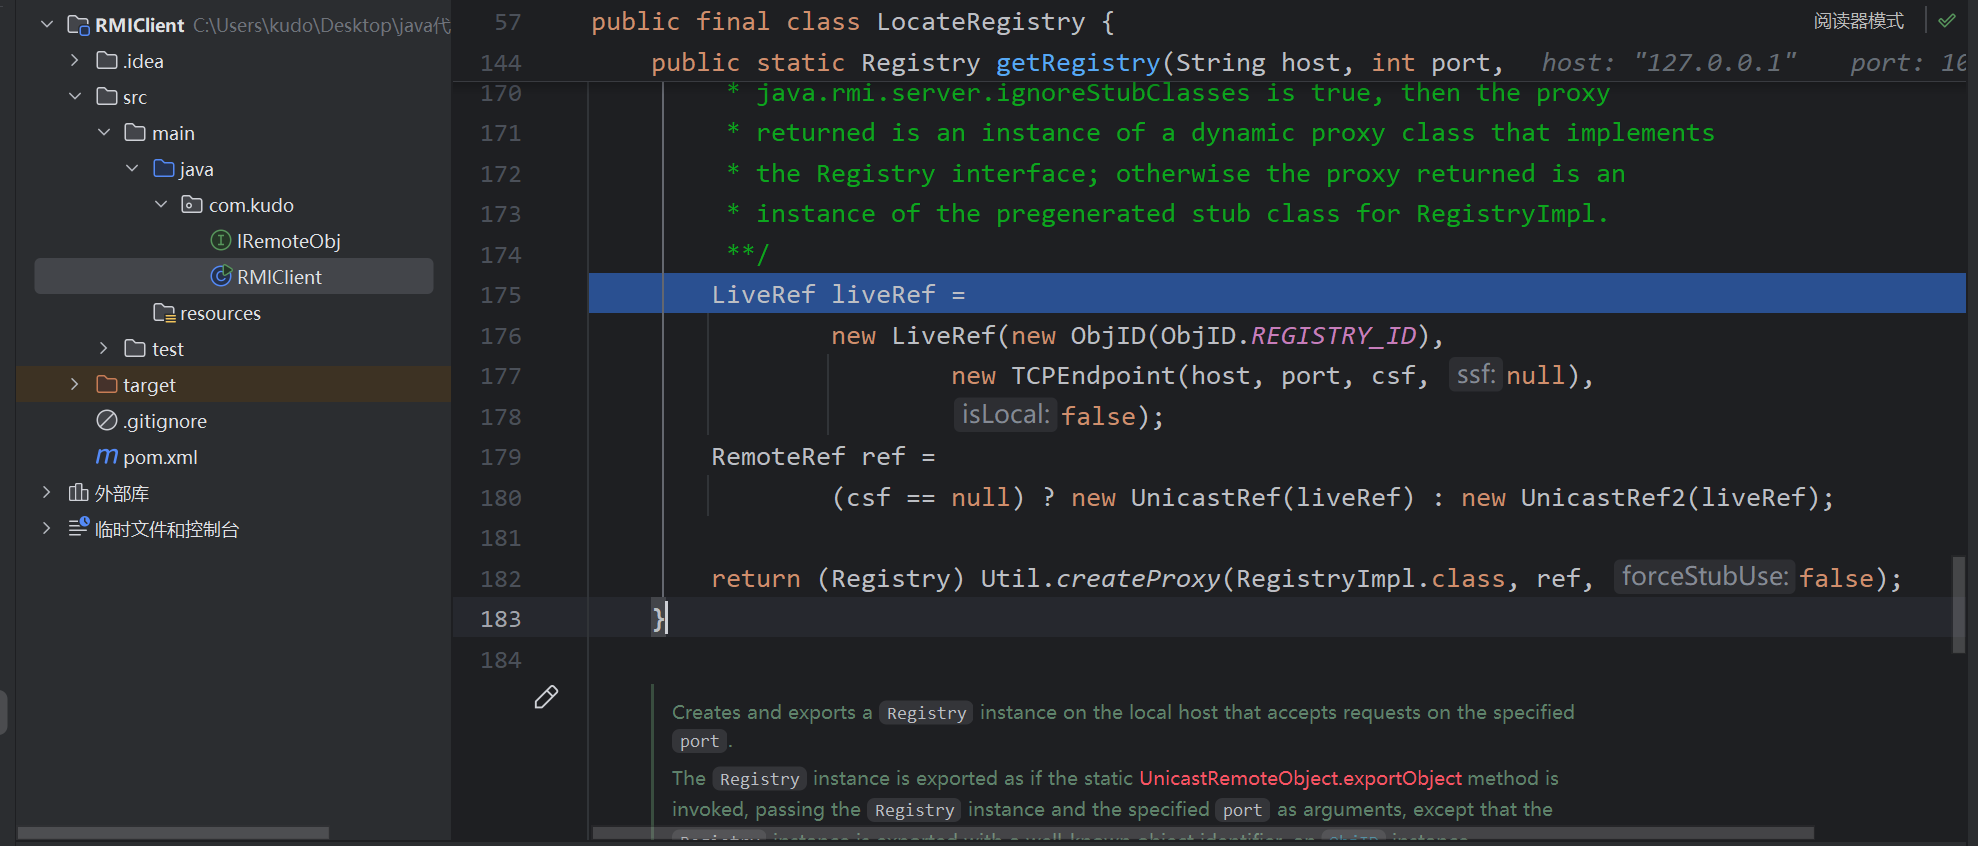Click the REGISTRY_ID constant in code
Screen dimensions: 1978x846
tap(1334, 336)
